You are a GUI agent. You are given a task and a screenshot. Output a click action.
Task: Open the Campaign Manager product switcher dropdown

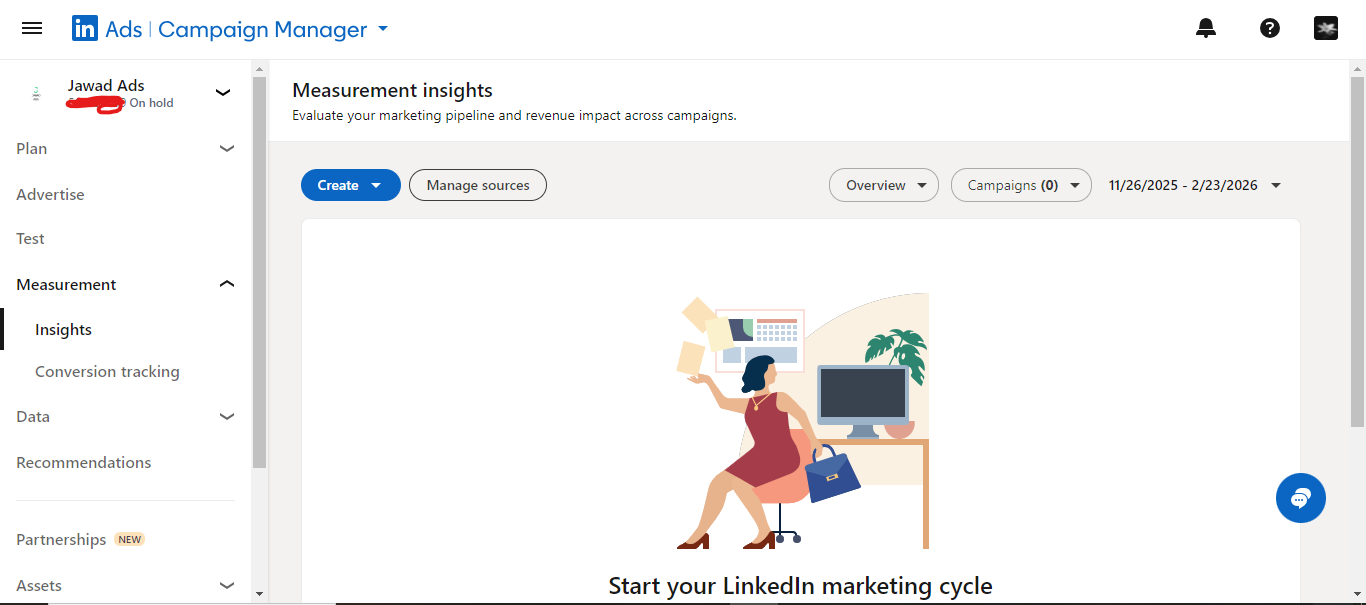pyautogui.click(x=382, y=30)
